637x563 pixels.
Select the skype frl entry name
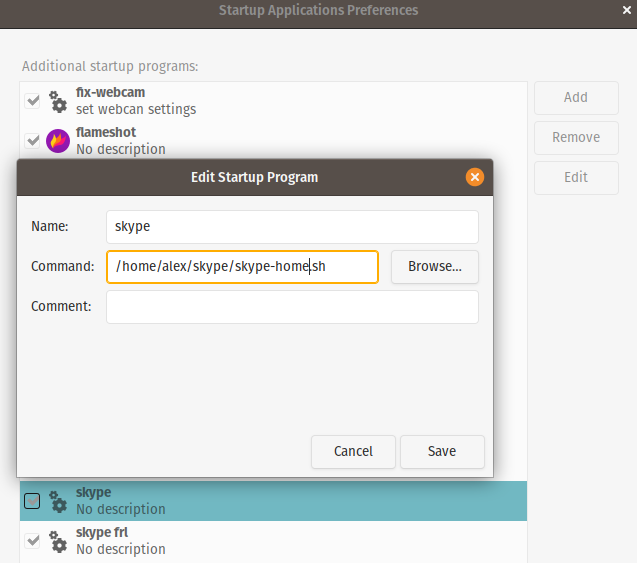[102, 533]
